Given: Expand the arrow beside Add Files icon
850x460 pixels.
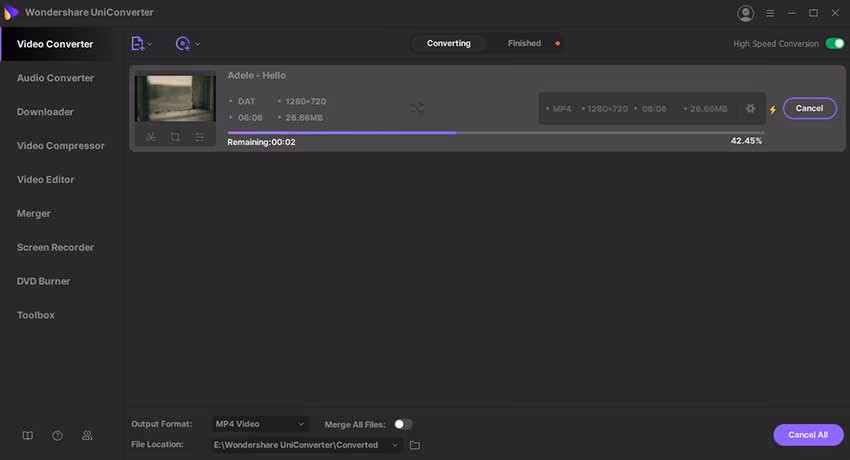Looking at the screenshot, I should tap(151, 45).
